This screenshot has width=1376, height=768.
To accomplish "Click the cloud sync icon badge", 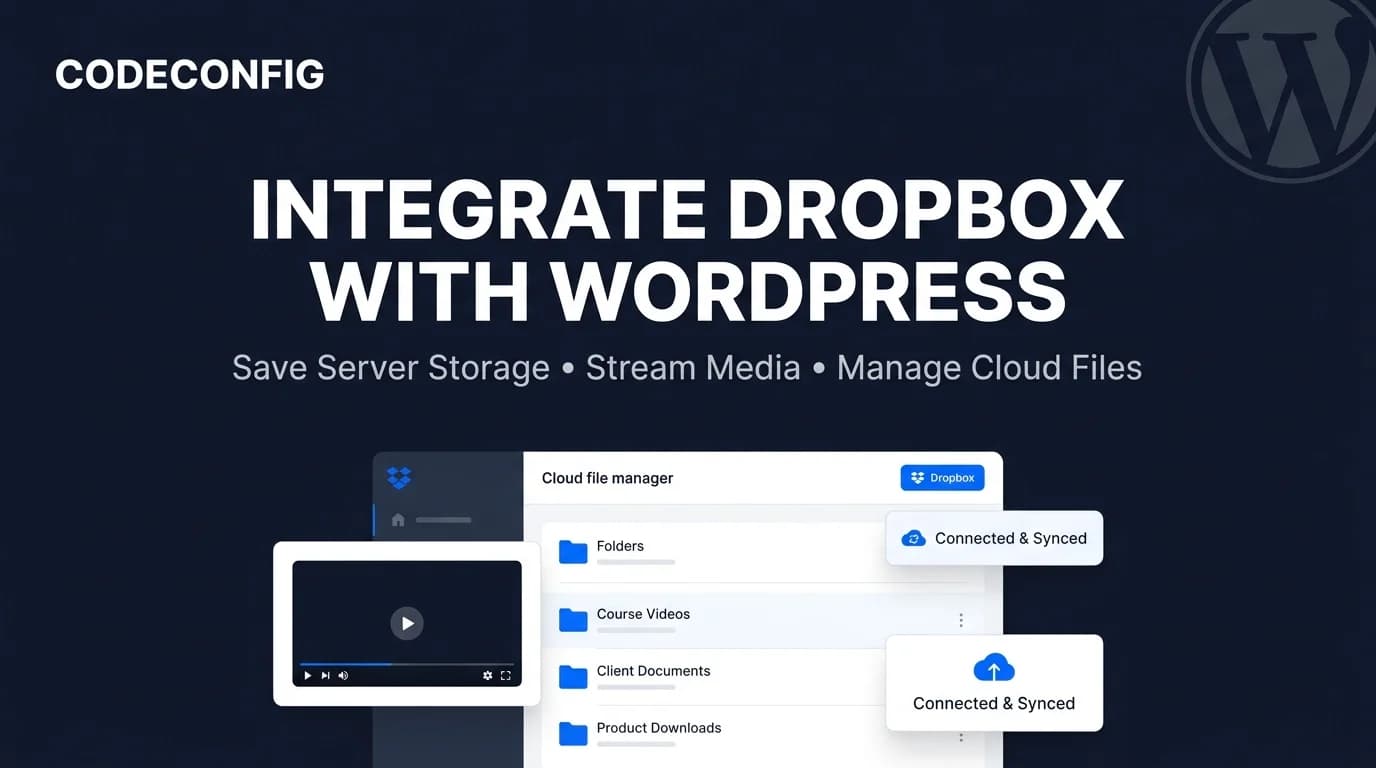I will click(x=914, y=538).
